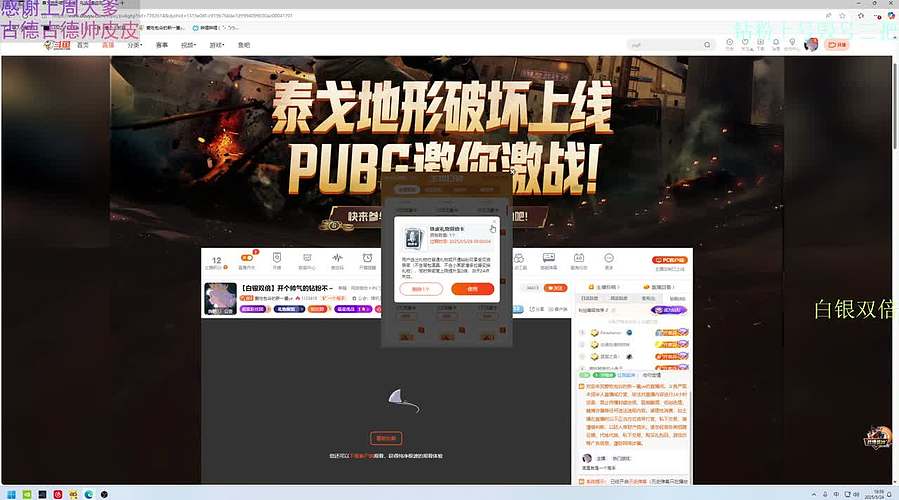This screenshot has height=500, width=899.
Task: Expand the 分类 dropdown in navigation
Action: (x=134, y=45)
